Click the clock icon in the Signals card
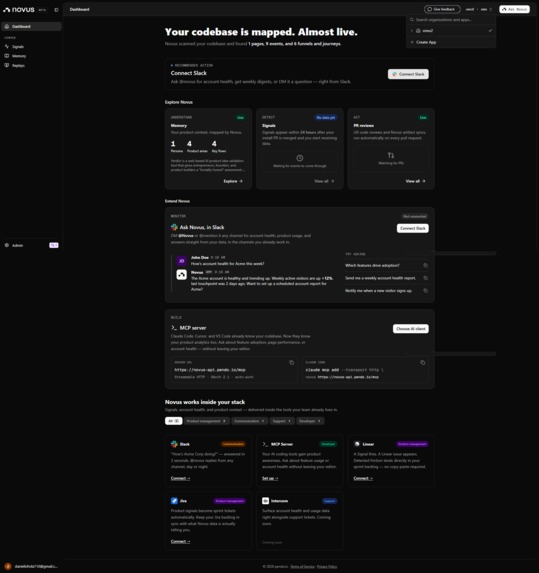The width and height of the screenshot is (539, 573). pos(300,158)
